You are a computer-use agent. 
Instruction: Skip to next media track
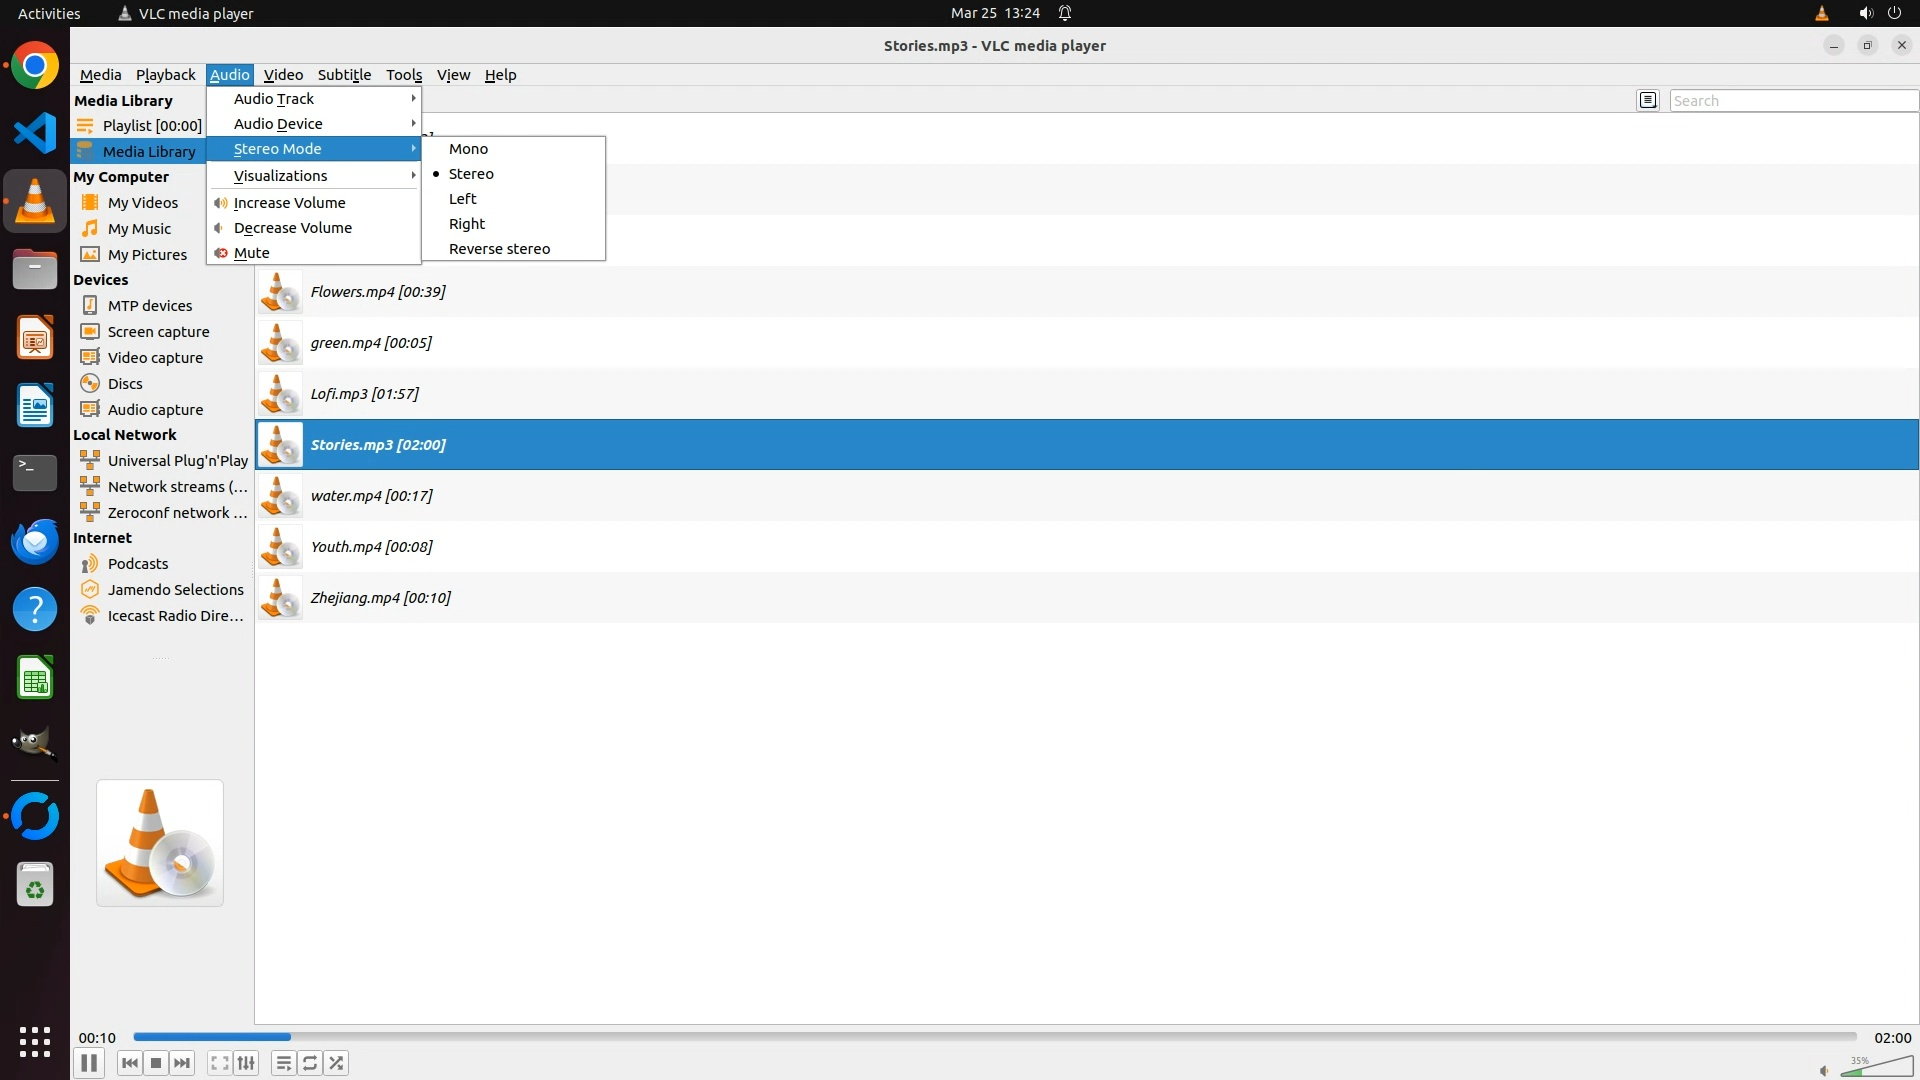click(182, 1063)
